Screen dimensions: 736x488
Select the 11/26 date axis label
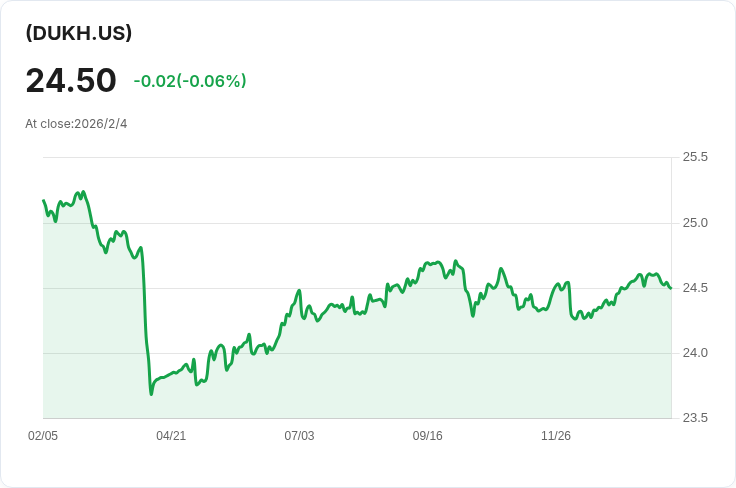click(x=556, y=436)
